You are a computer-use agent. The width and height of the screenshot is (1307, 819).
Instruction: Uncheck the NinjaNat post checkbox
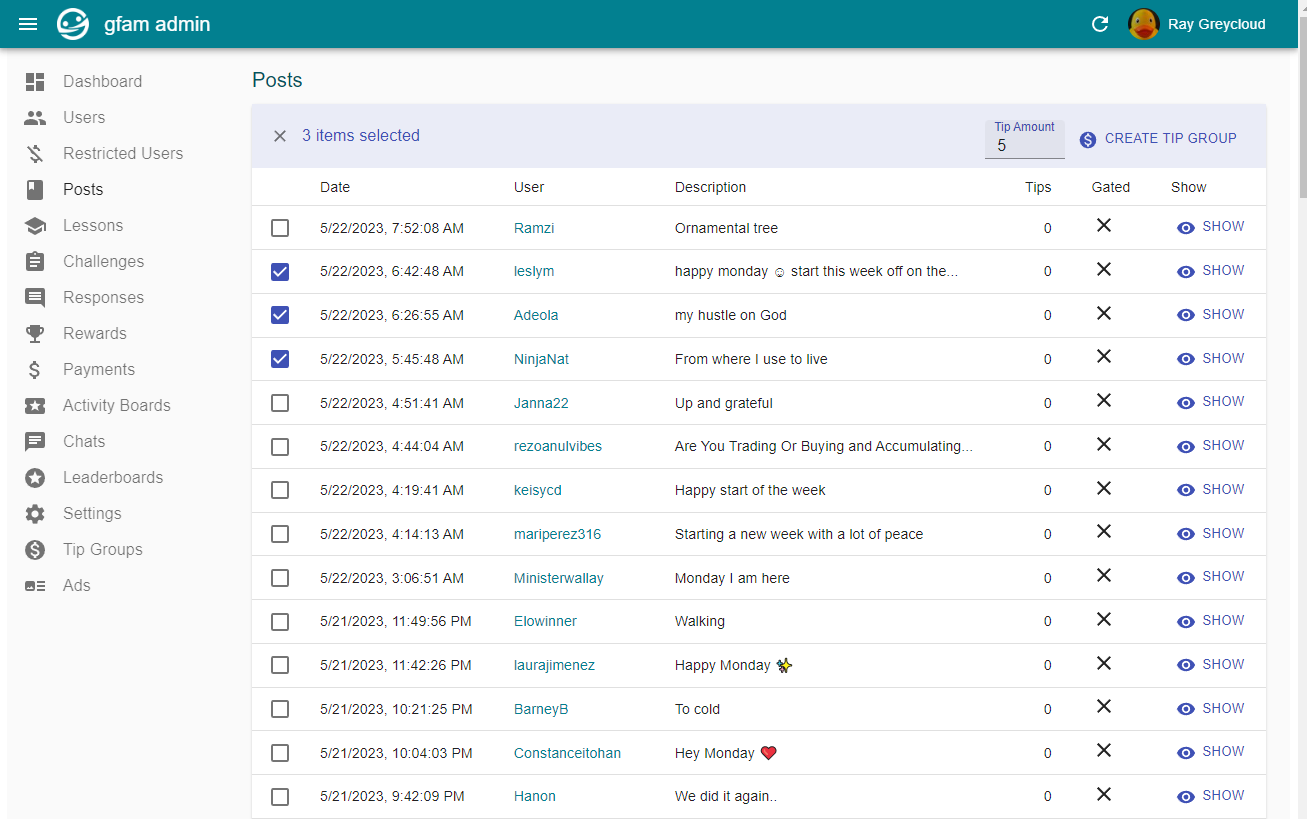coord(280,359)
